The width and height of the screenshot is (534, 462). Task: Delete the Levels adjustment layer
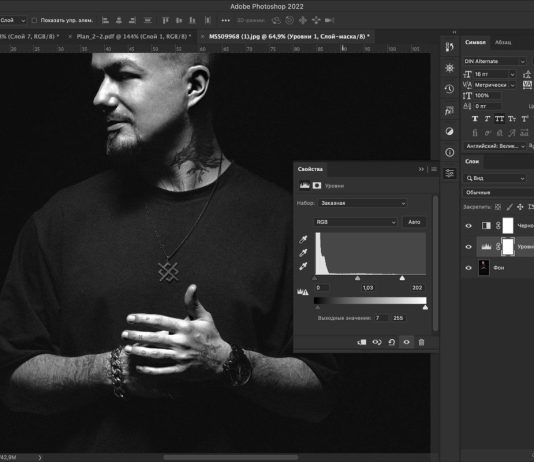pos(421,342)
